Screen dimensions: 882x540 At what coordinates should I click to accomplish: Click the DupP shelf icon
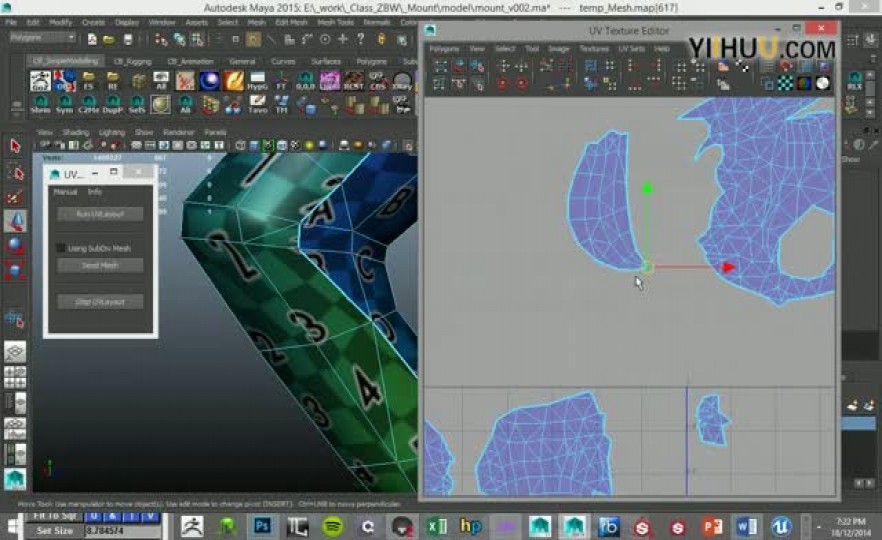pos(112,105)
